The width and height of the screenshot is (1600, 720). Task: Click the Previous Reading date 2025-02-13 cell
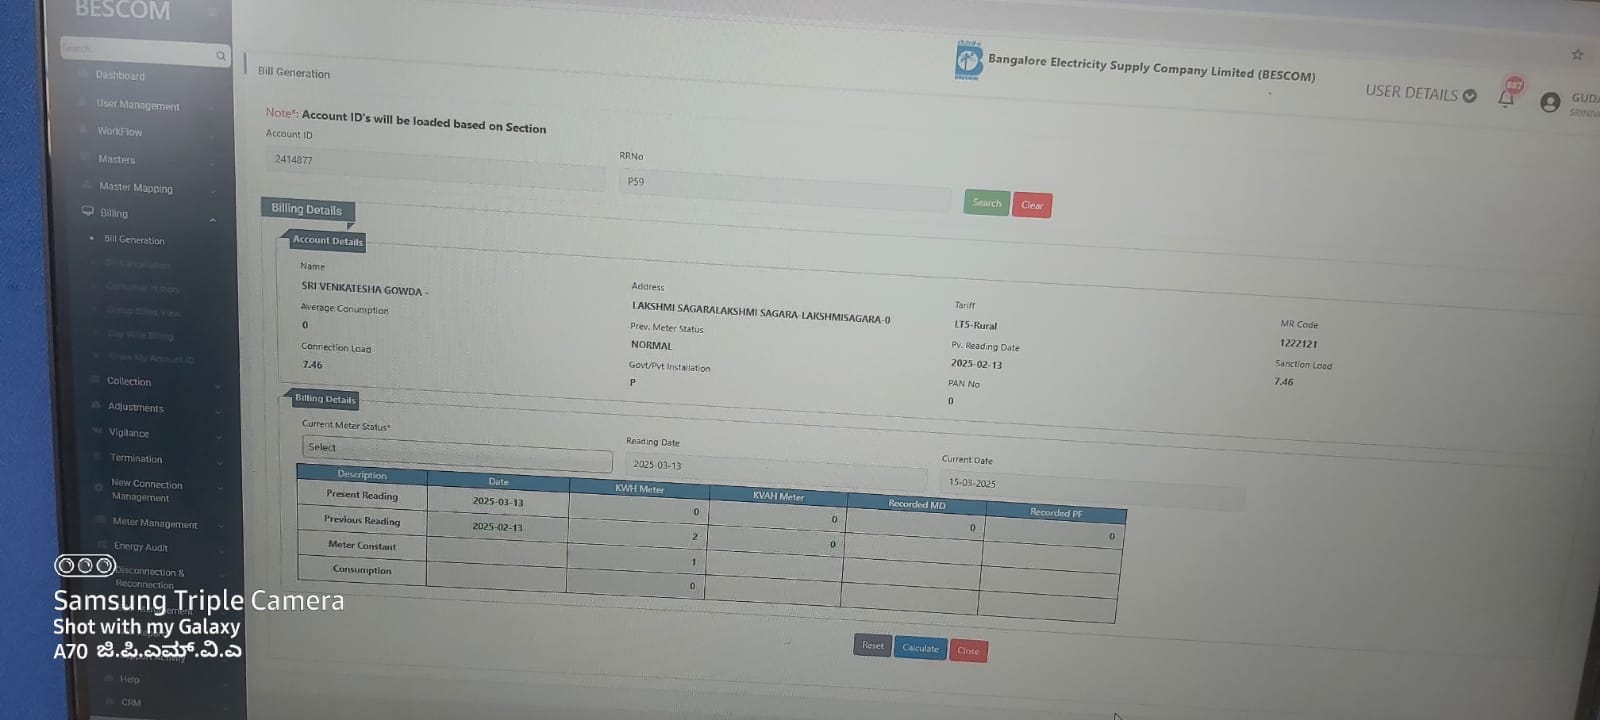(498, 526)
